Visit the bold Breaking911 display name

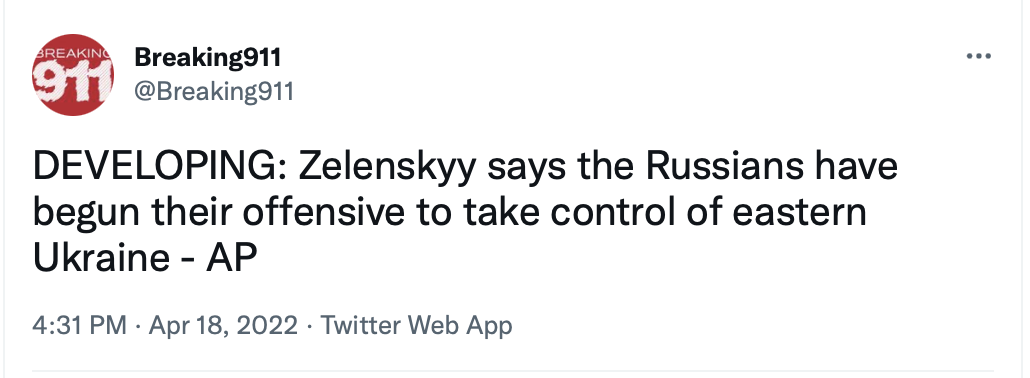tap(208, 58)
